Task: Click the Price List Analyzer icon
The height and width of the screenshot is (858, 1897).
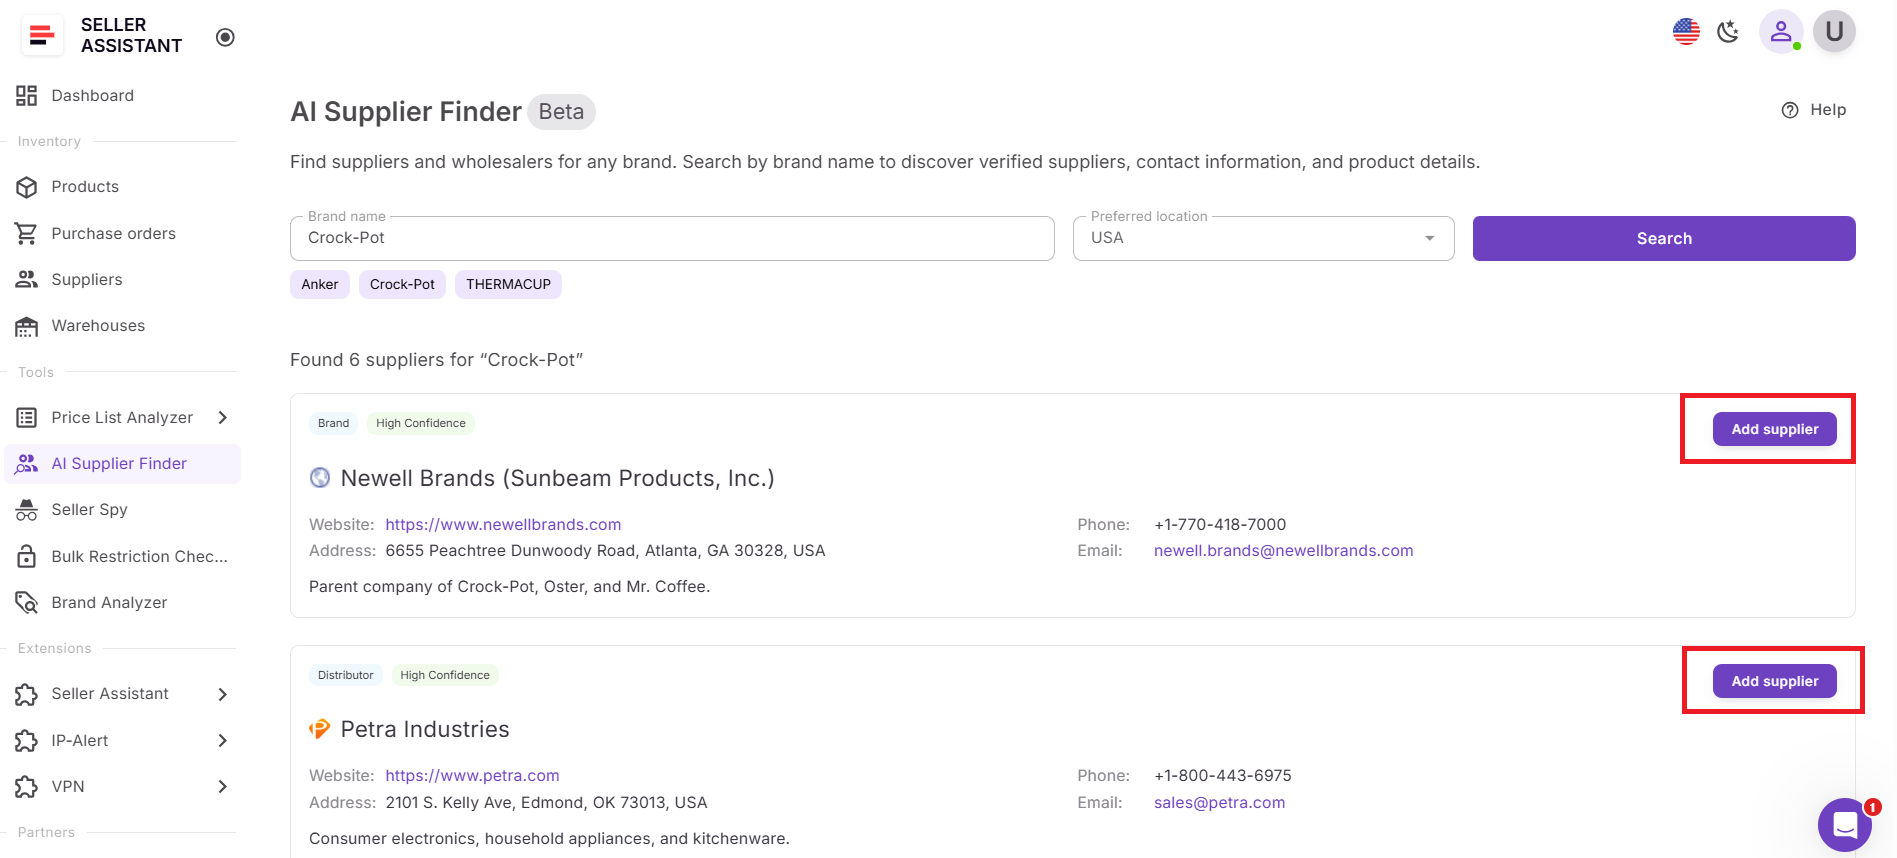Action: [x=27, y=417]
